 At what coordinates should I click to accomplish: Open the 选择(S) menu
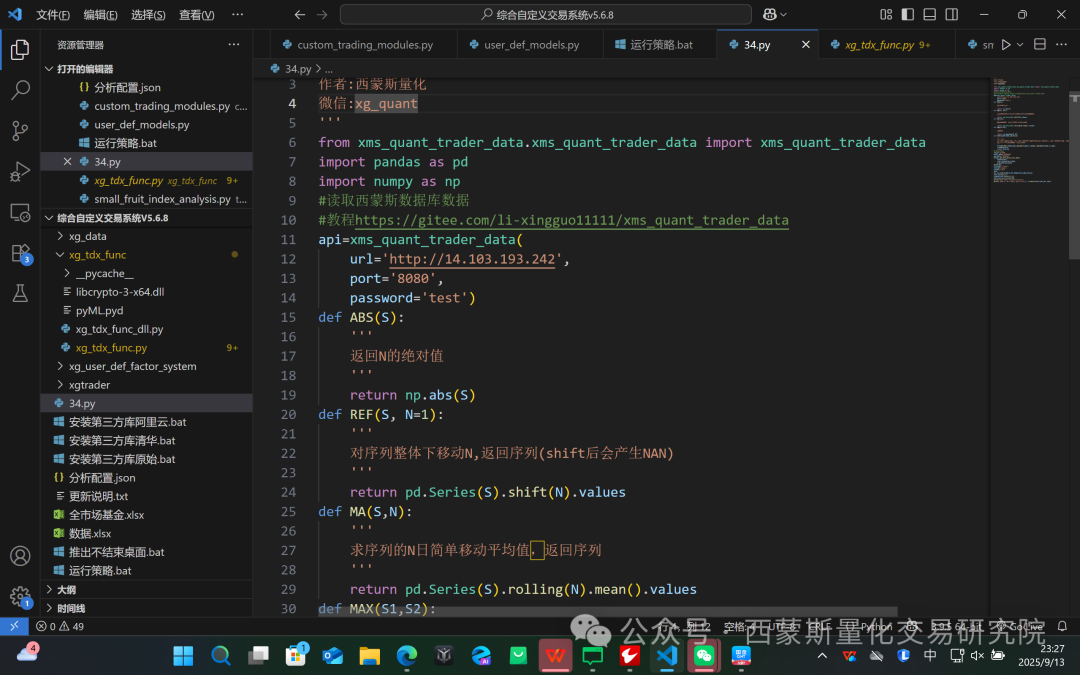click(148, 14)
